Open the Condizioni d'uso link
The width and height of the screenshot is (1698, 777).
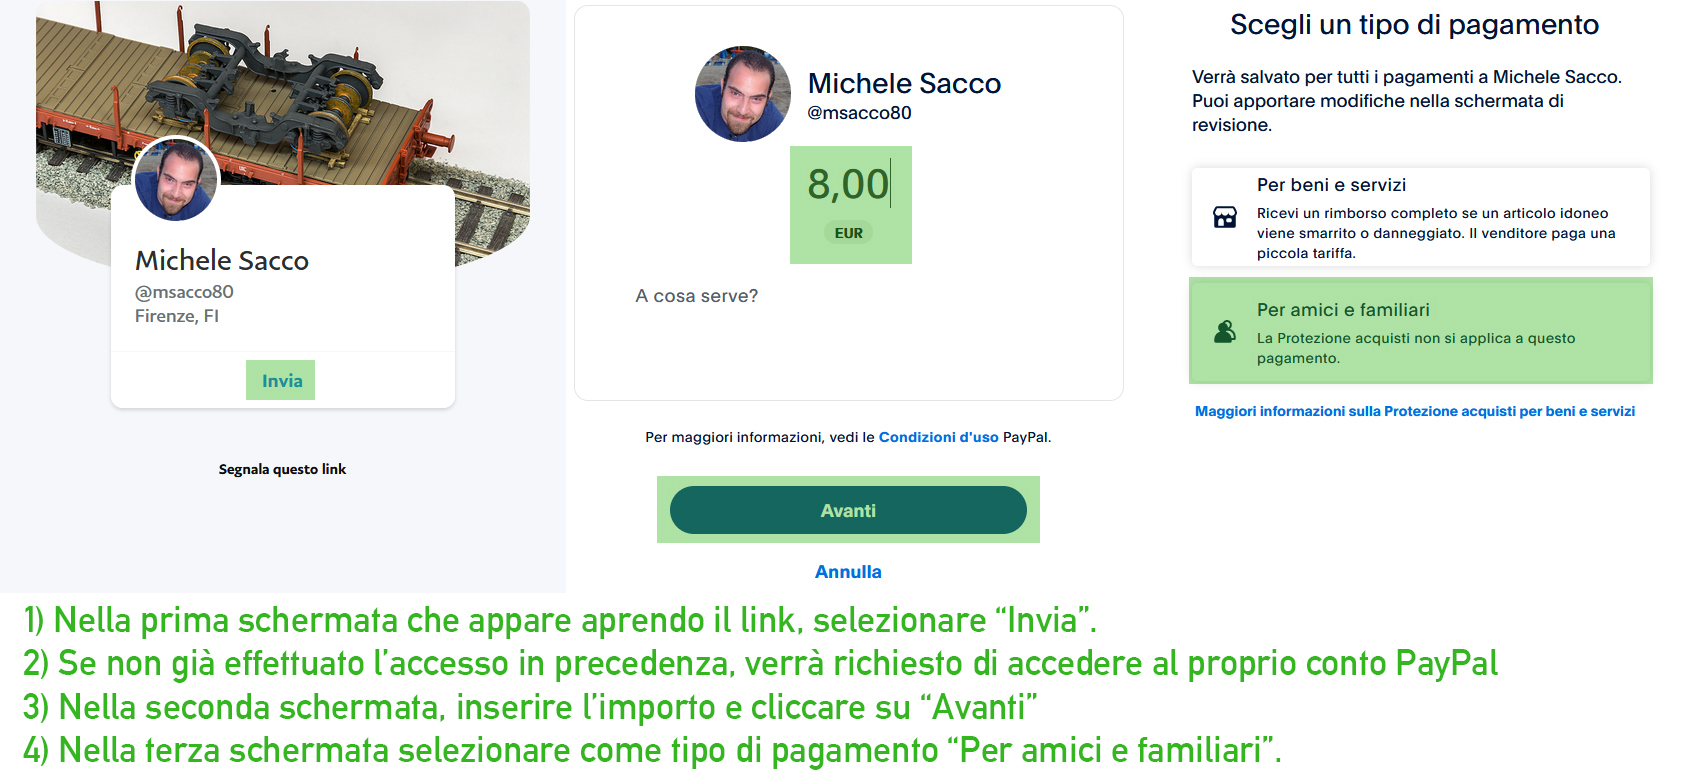938,437
